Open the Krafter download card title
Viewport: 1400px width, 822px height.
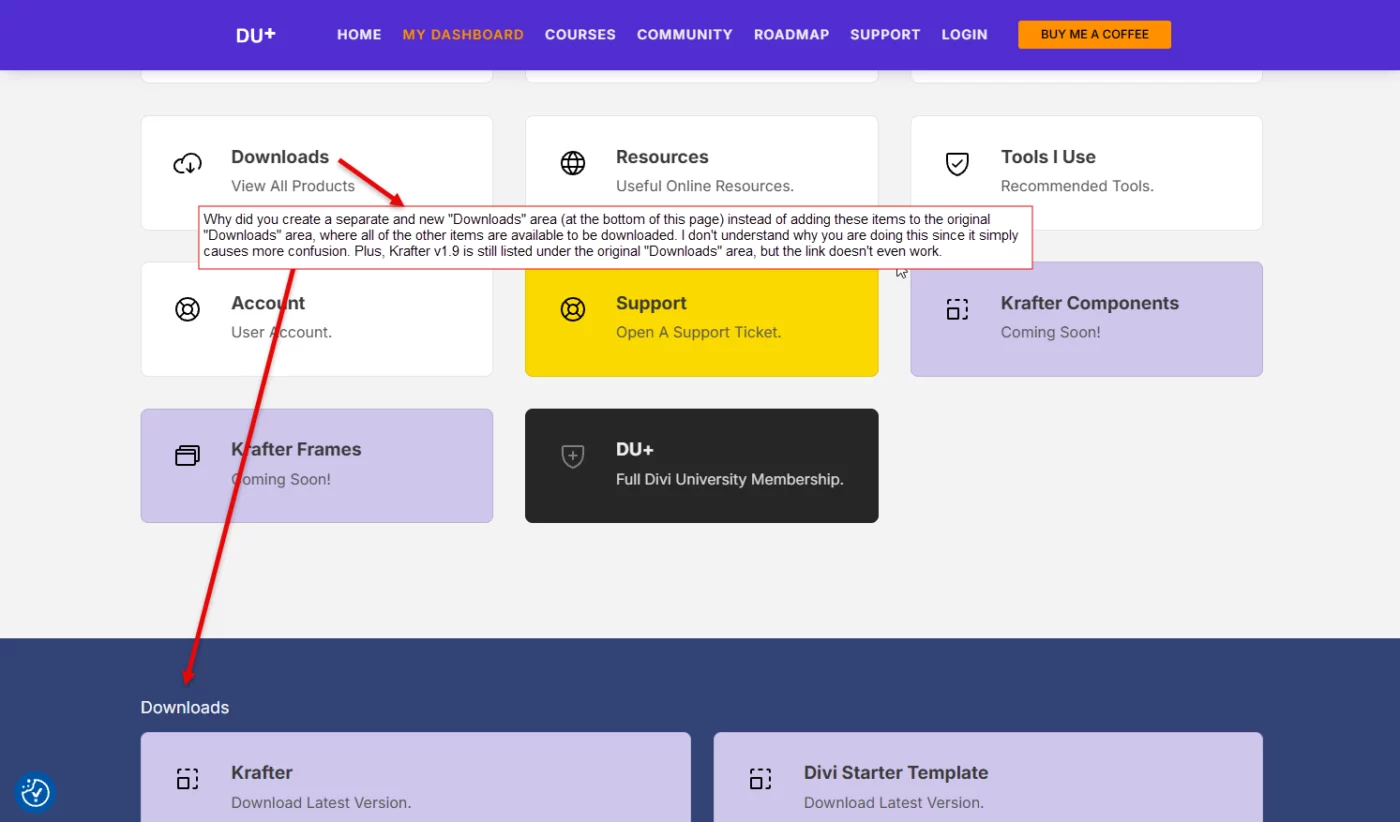[262, 772]
